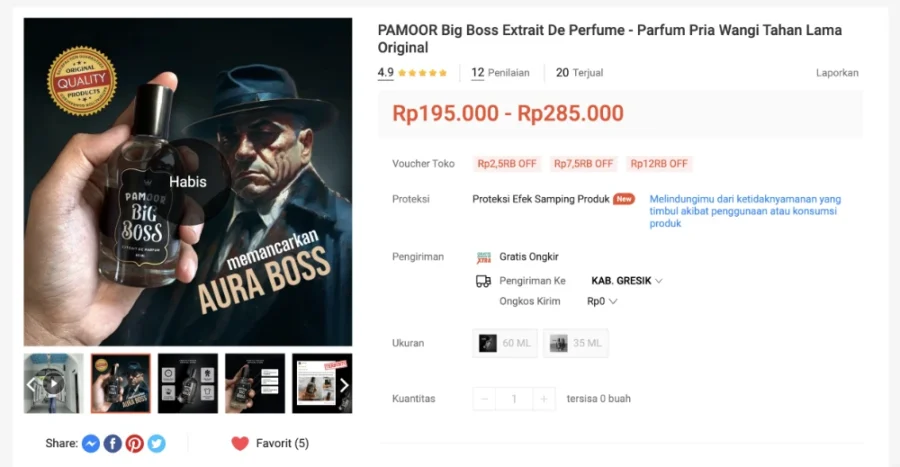Decrease quantity with minus button
The height and width of the screenshot is (467, 900).
484,399
